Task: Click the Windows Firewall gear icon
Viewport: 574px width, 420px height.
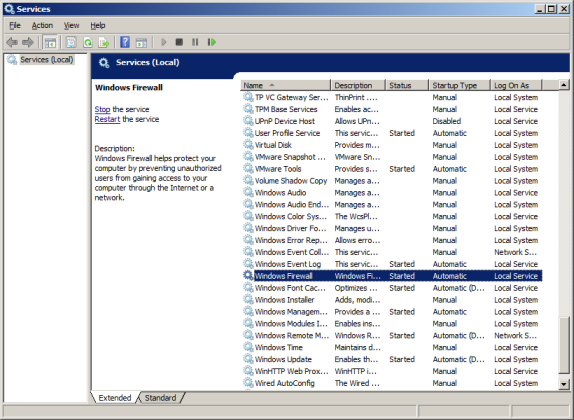Action: 248,275
